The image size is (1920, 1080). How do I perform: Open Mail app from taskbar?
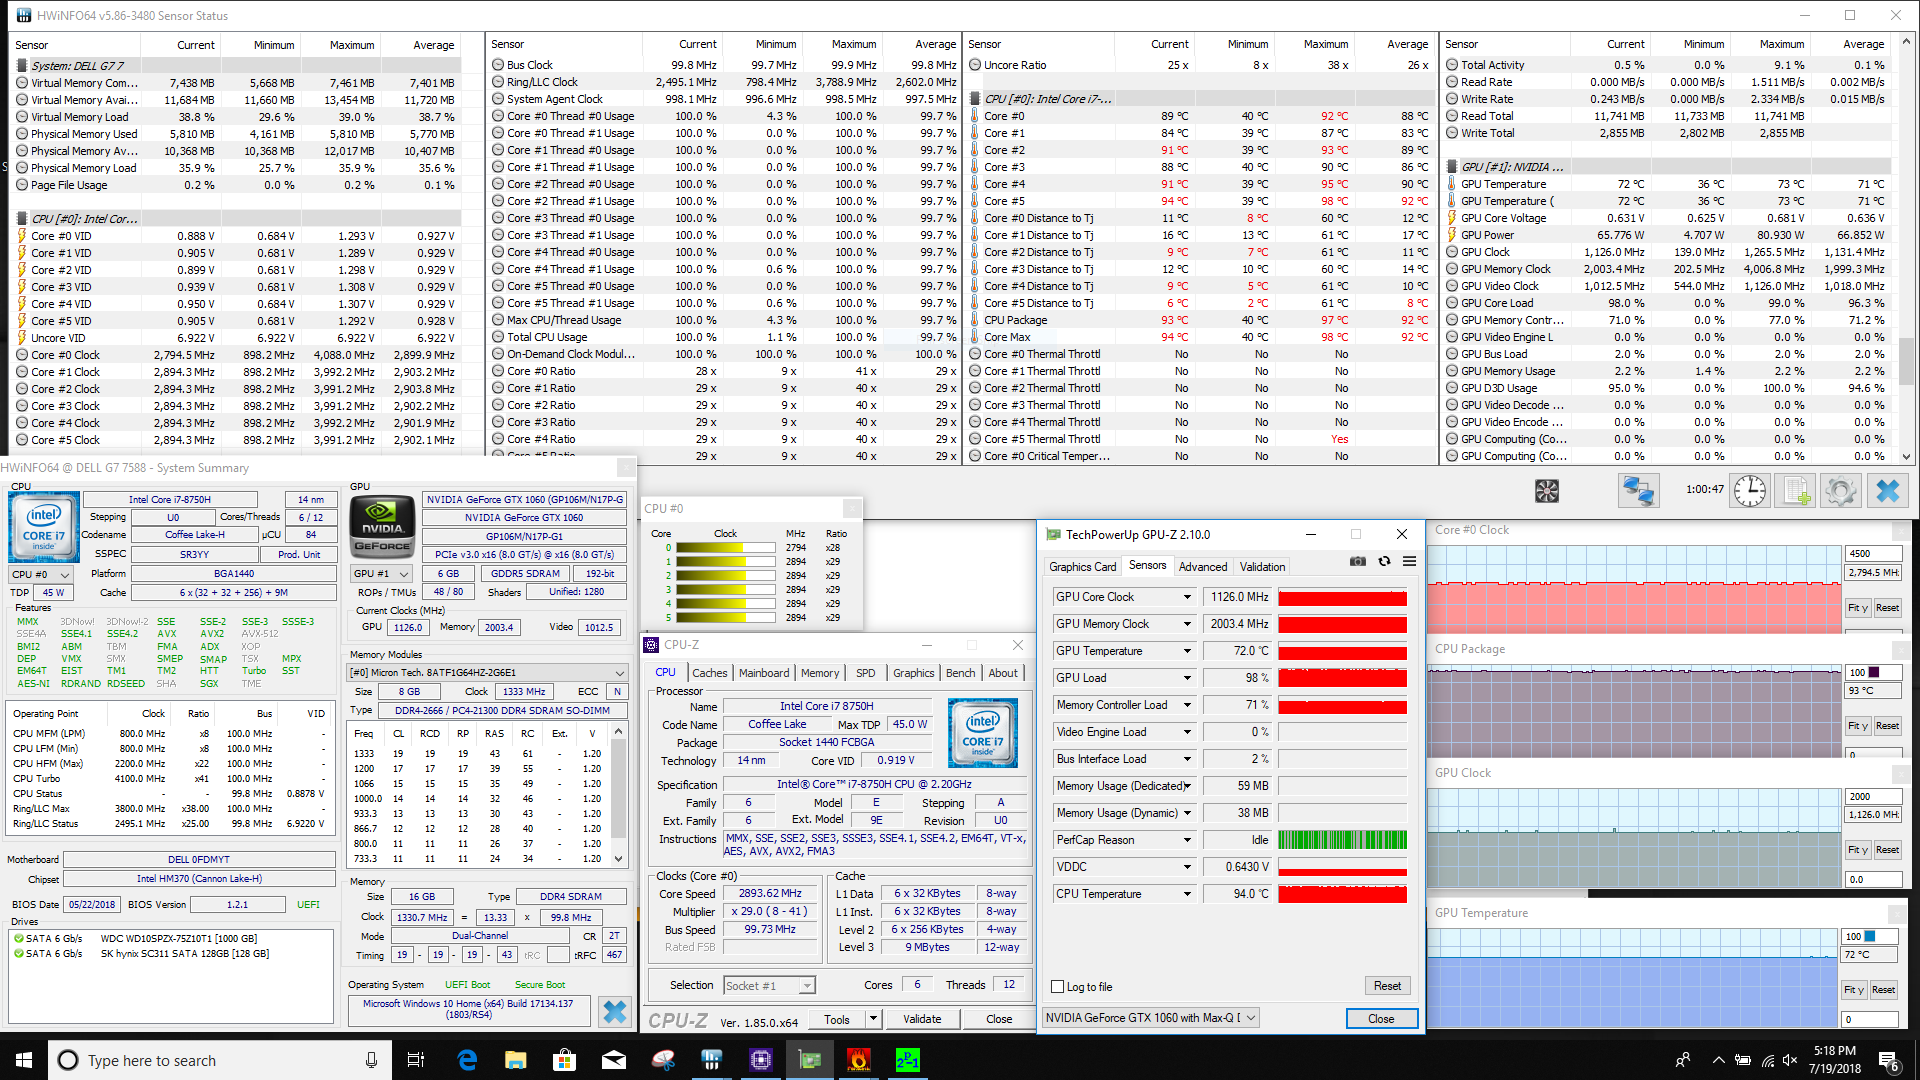[x=614, y=1060]
